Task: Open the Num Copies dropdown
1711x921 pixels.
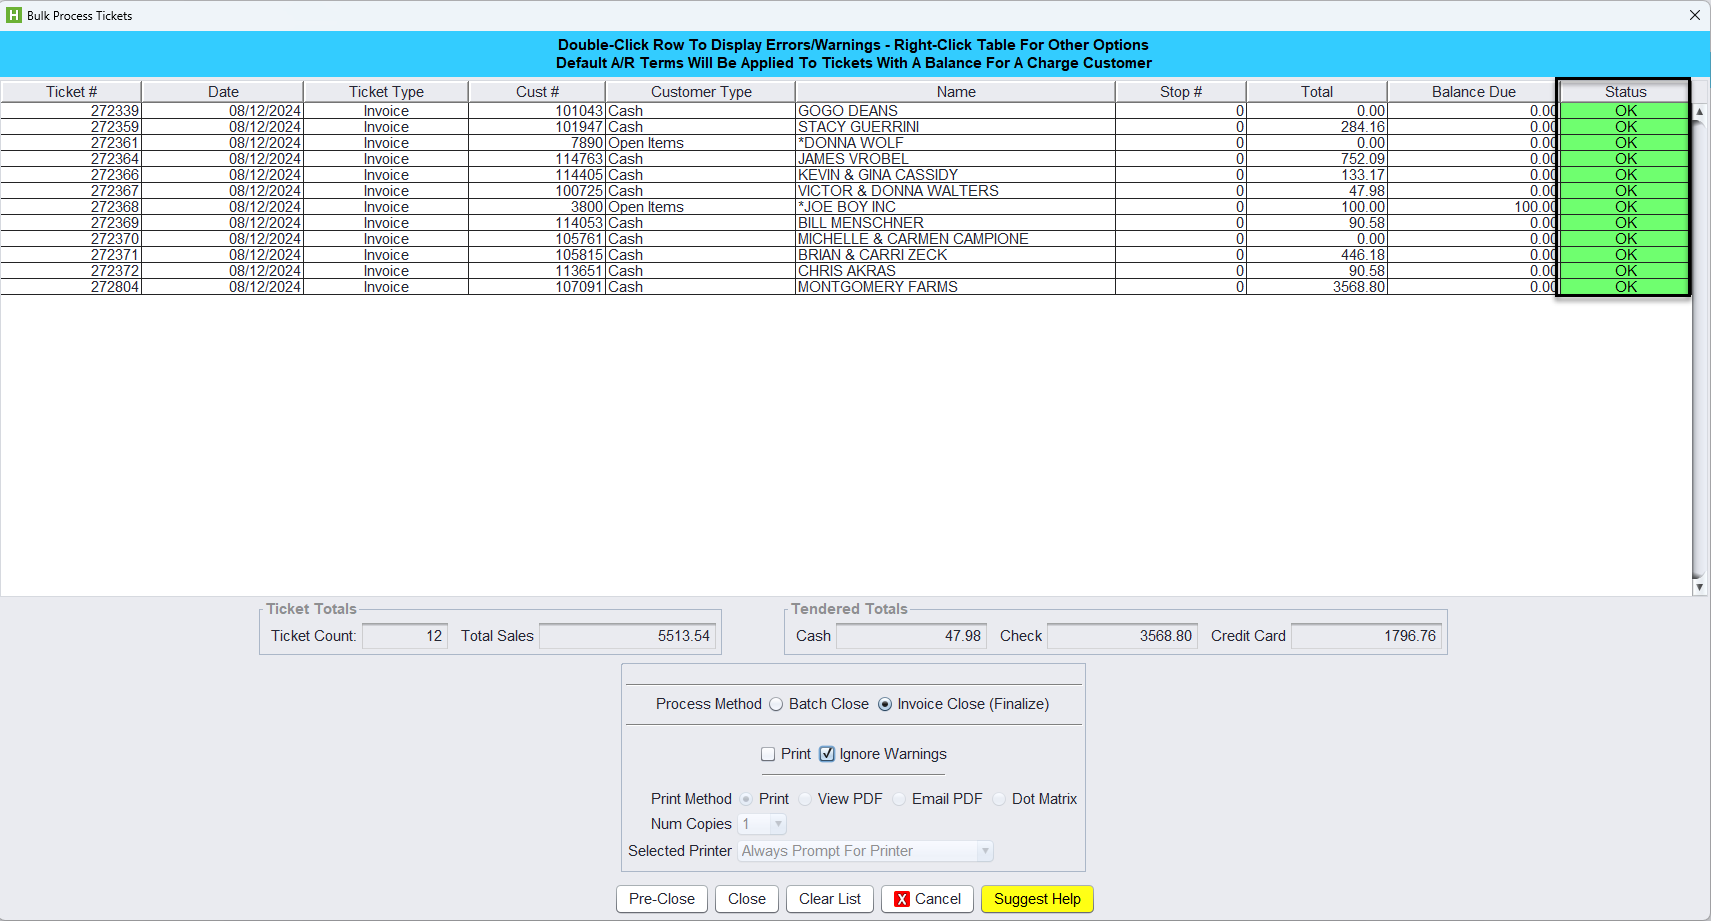Action: click(778, 824)
